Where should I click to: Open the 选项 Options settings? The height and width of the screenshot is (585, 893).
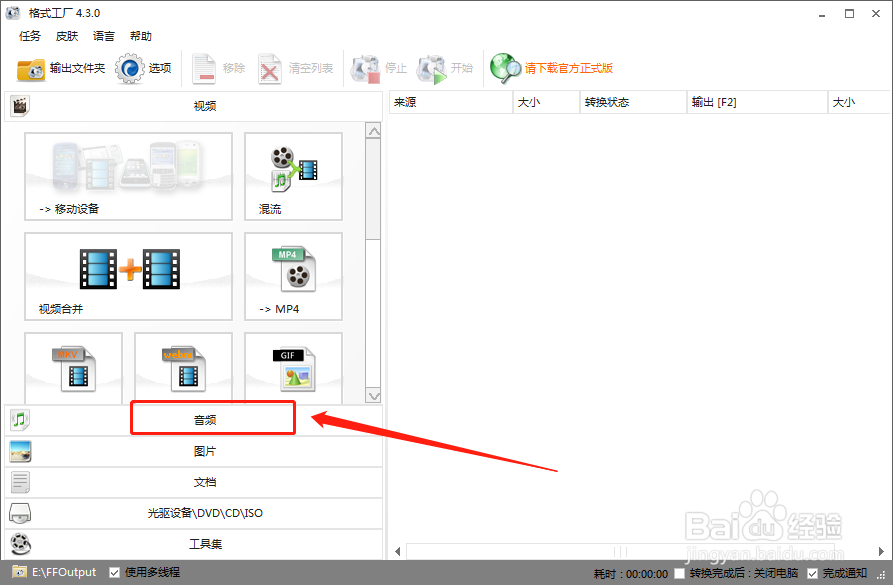pyautogui.click(x=146, y=70)
